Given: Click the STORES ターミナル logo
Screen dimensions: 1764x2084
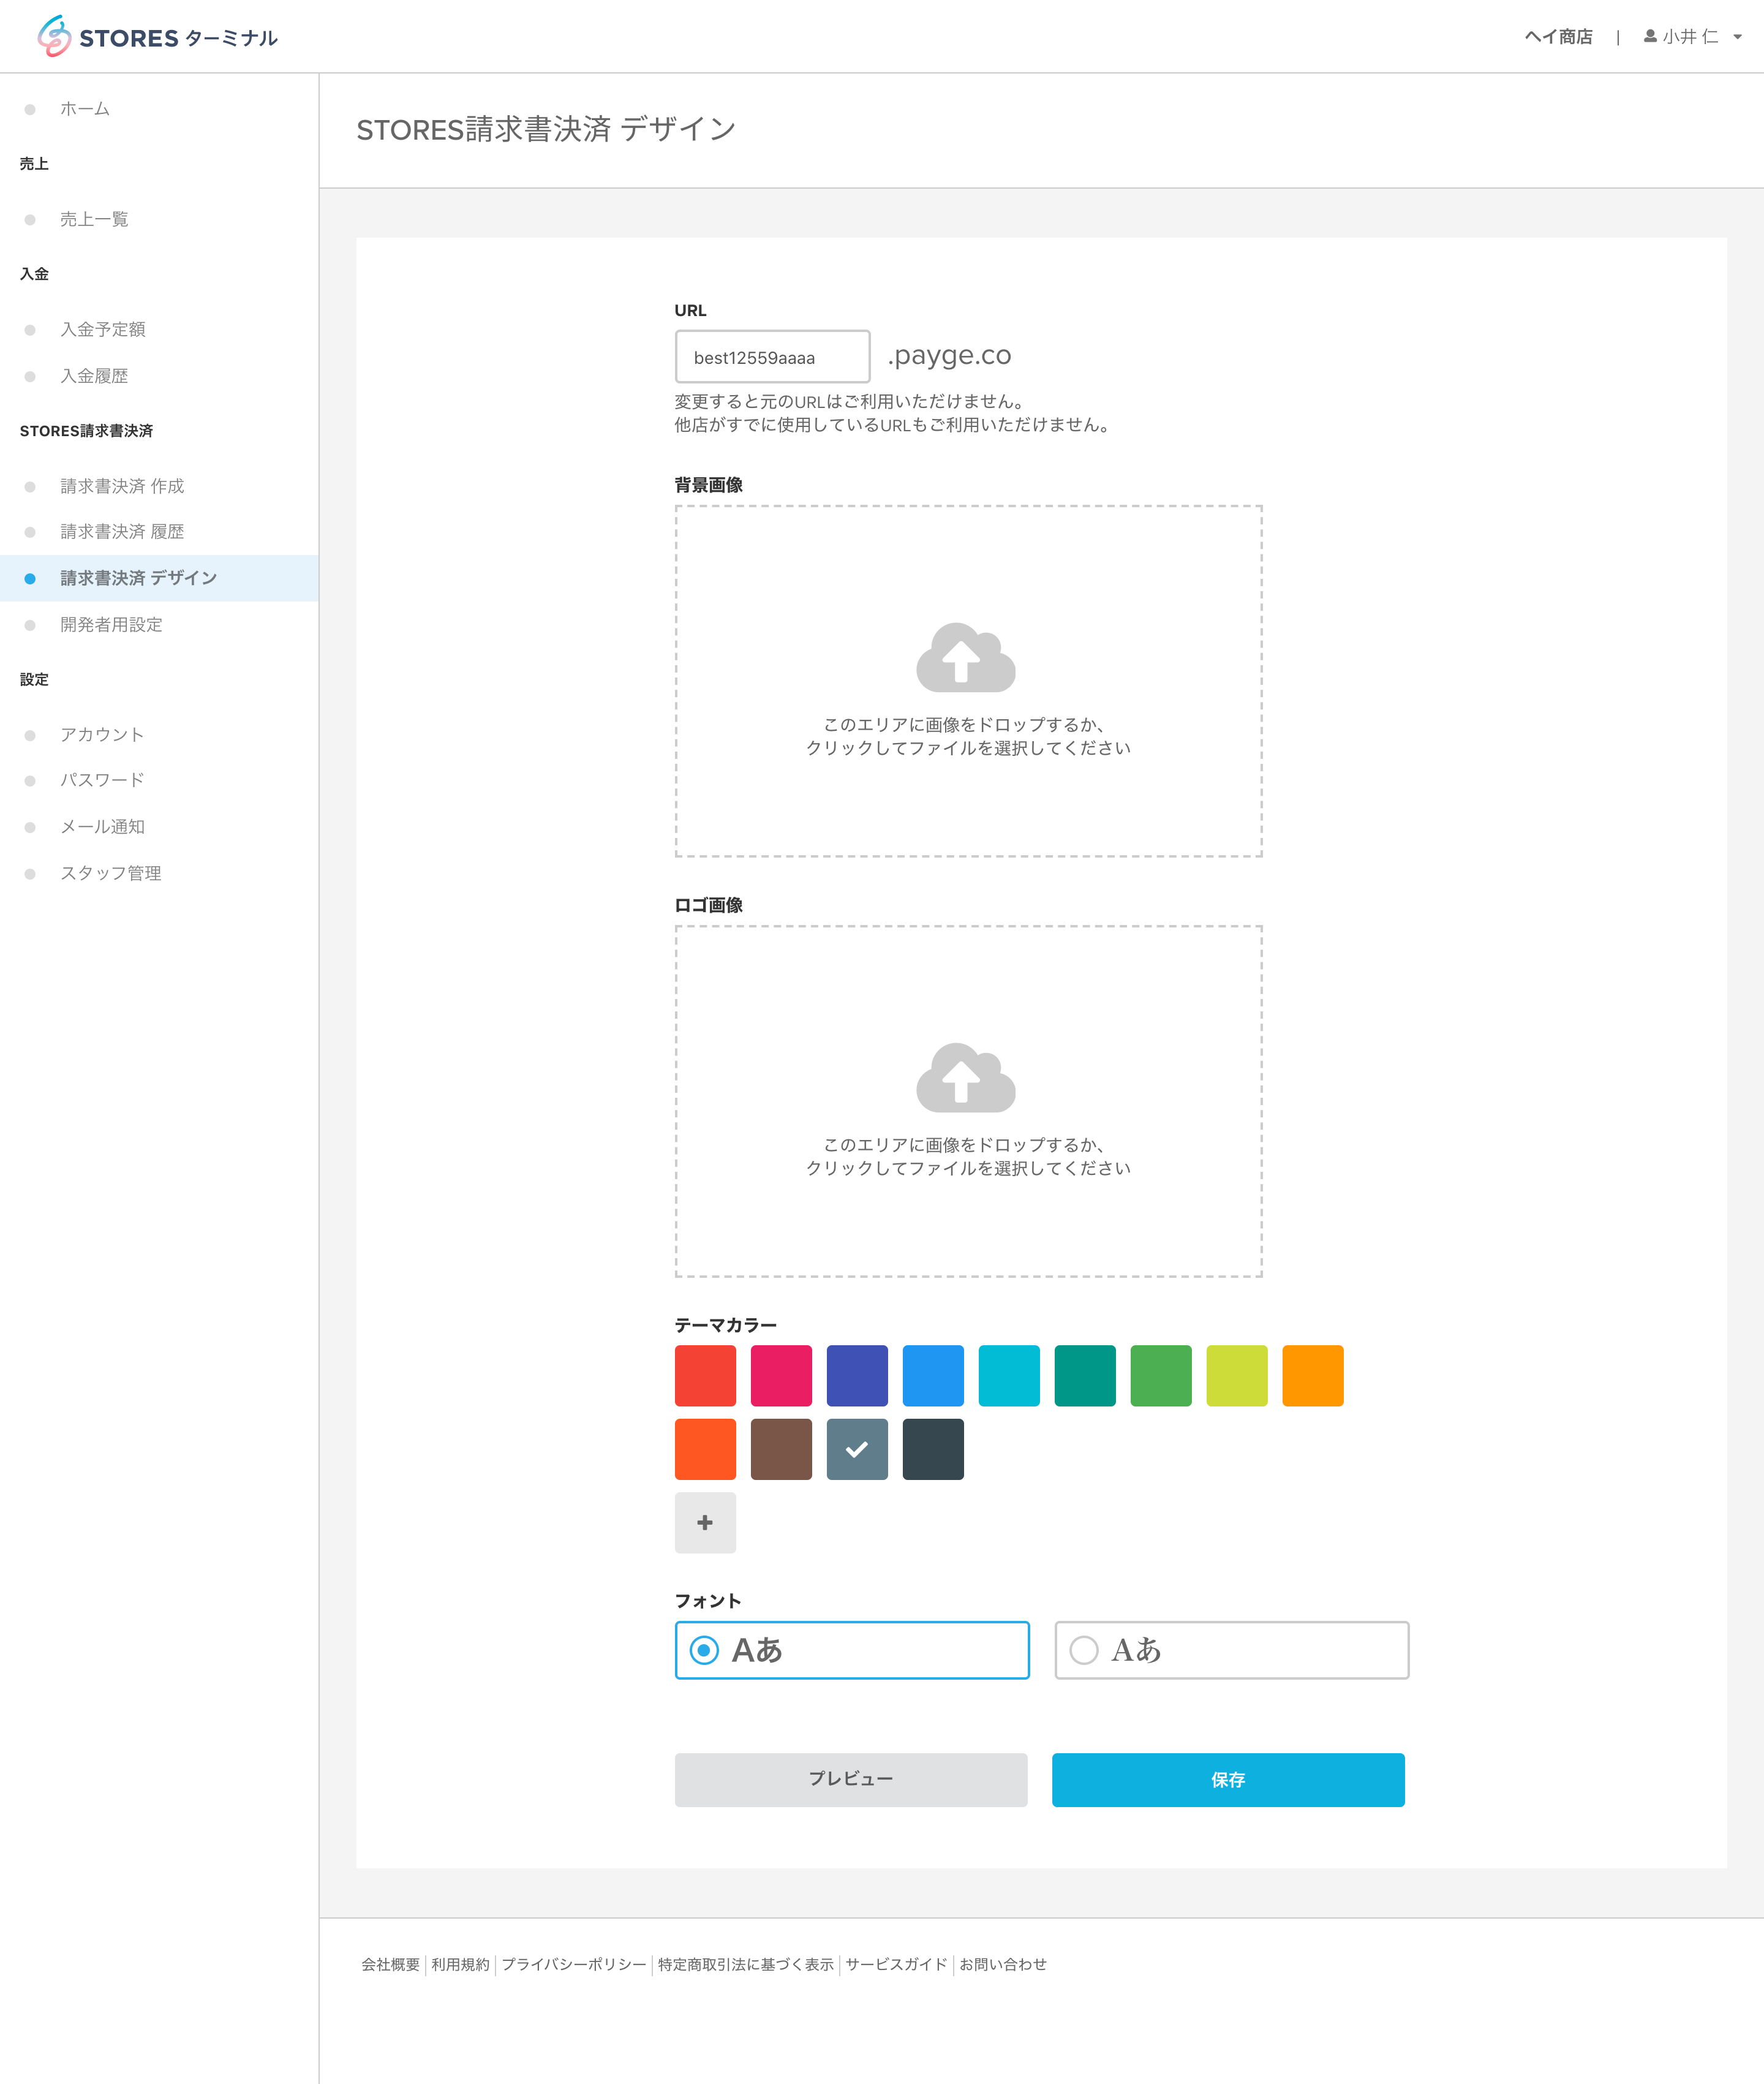Looking at the screenshot, I should [157, 37].
